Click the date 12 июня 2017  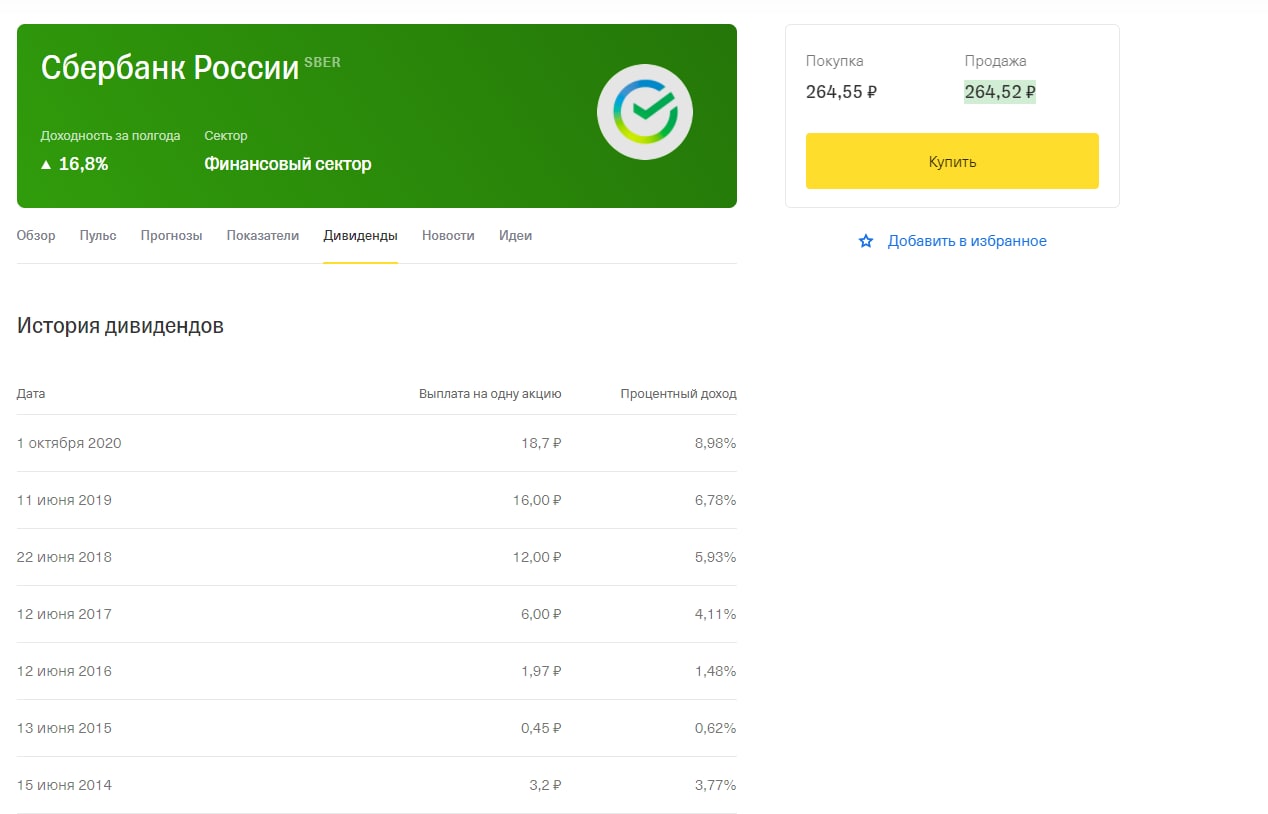click(64, 614)
